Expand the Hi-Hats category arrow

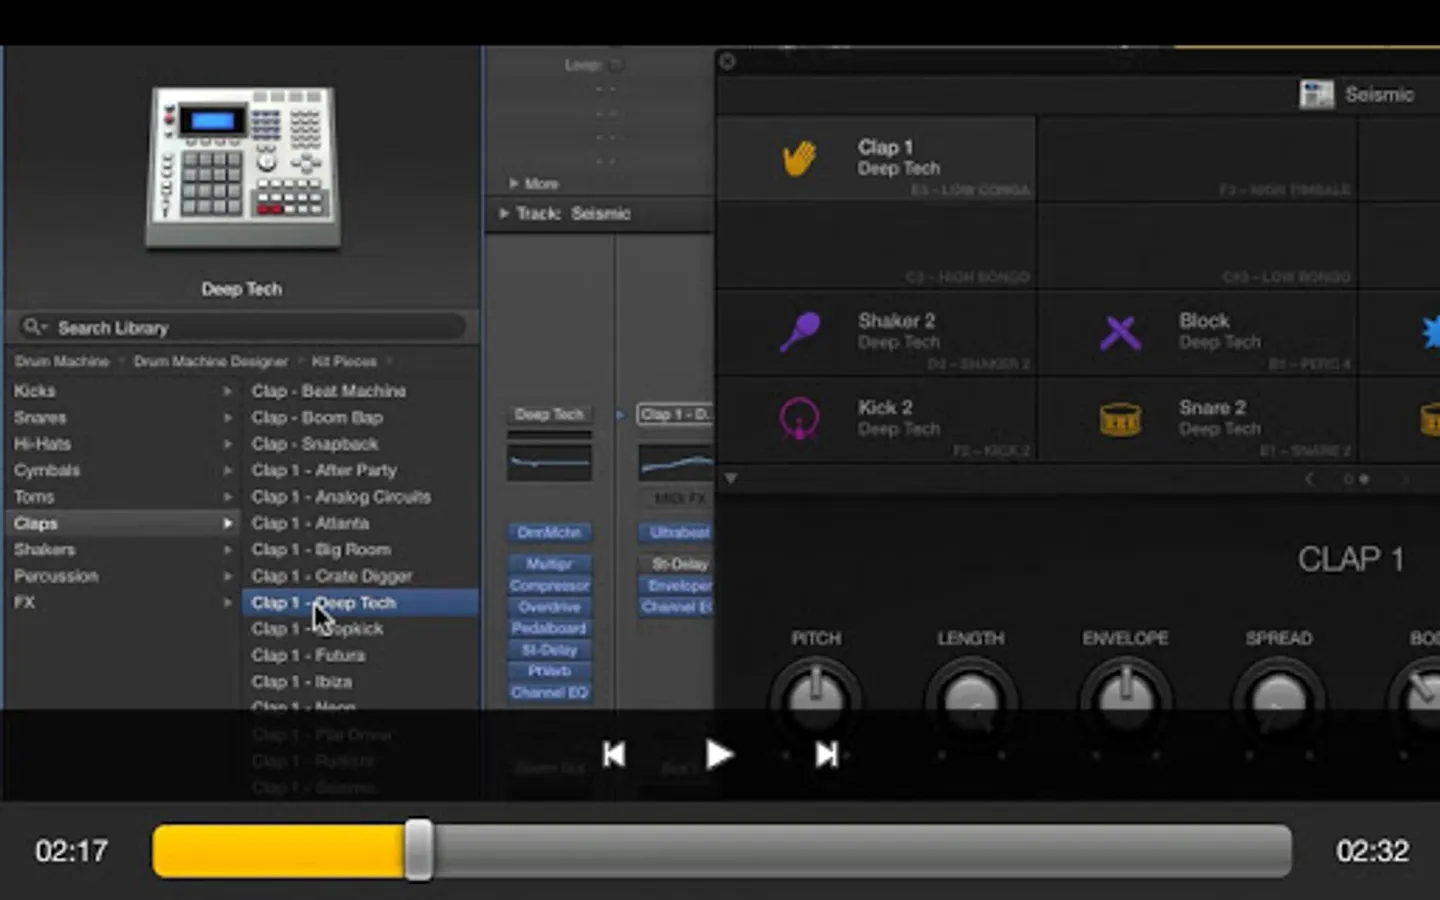pyautogui.click(x=227, y=444)
